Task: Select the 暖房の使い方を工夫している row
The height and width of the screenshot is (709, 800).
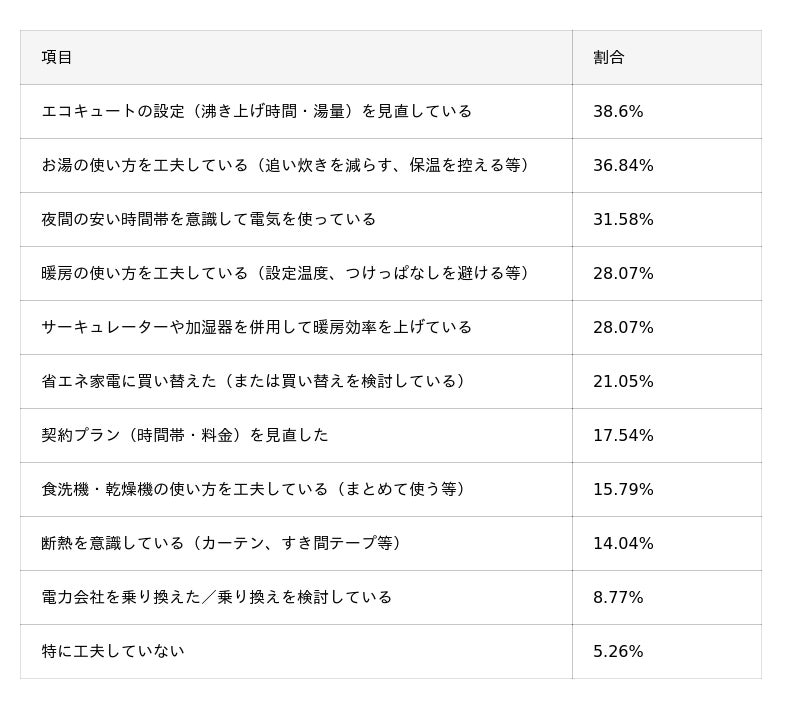Action: pos(285,273)
